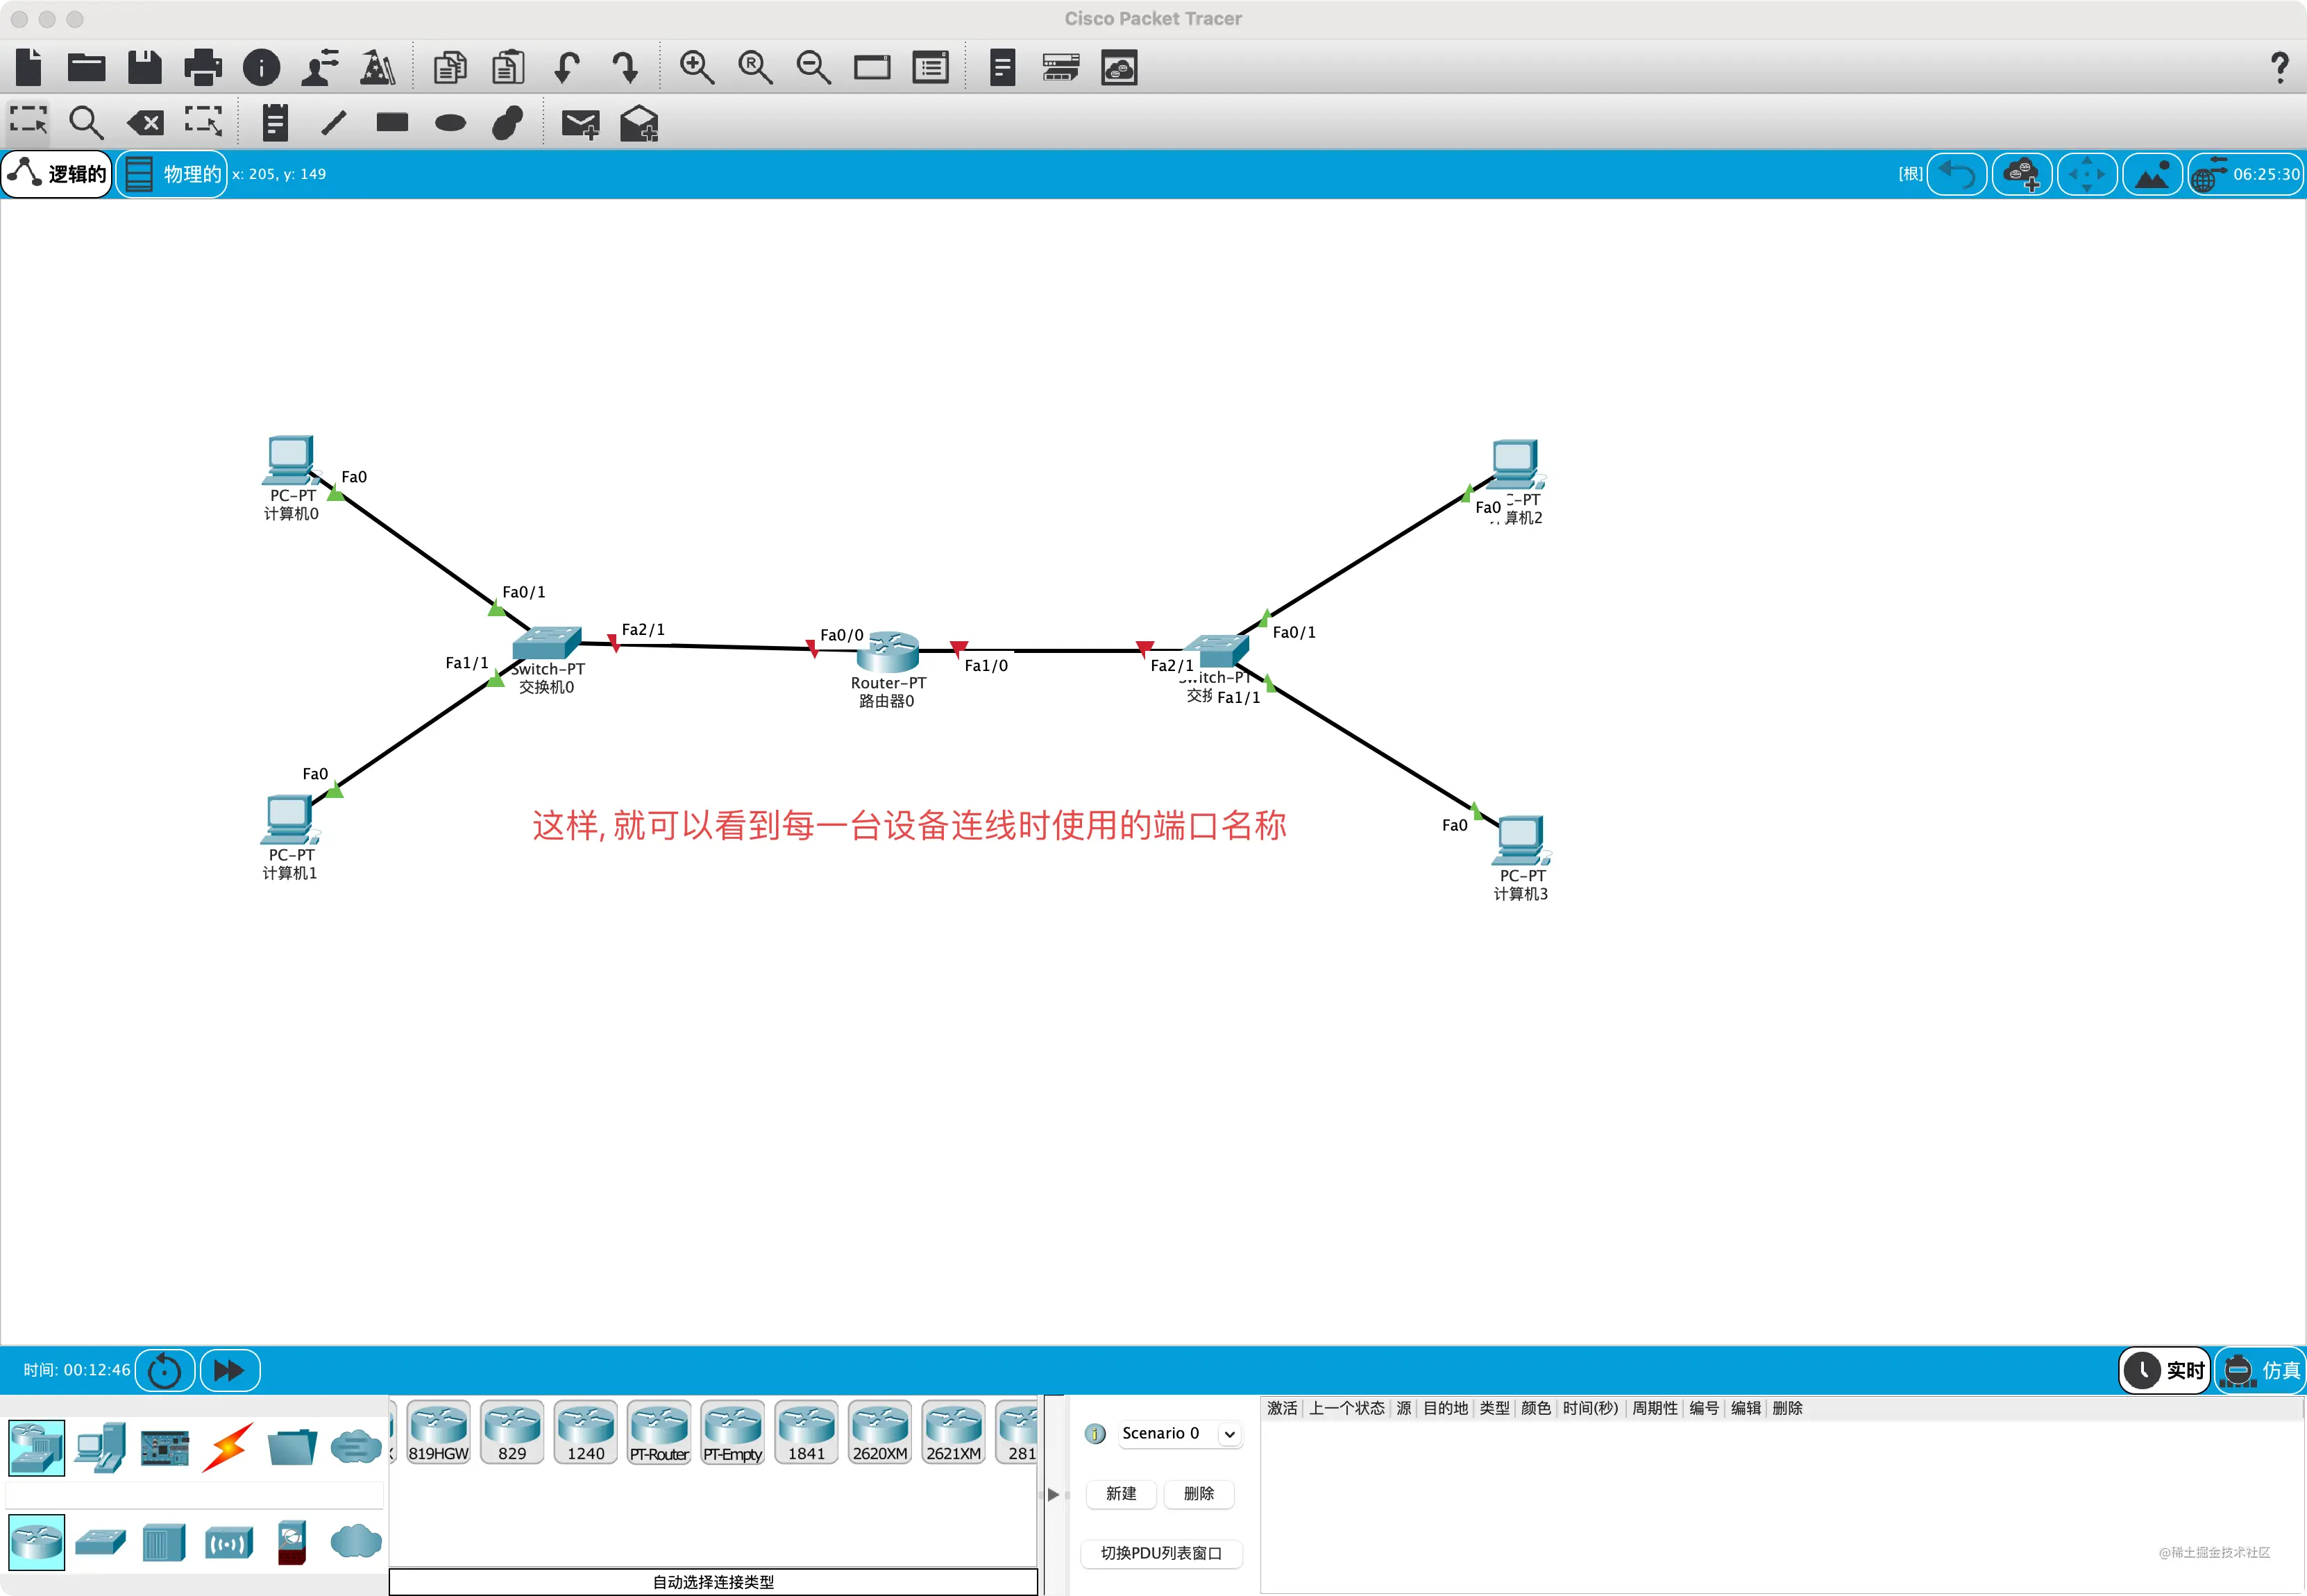Set the tiled background image icon
Screen dimensions: 2307x1596
click(x=2152, y=174)
